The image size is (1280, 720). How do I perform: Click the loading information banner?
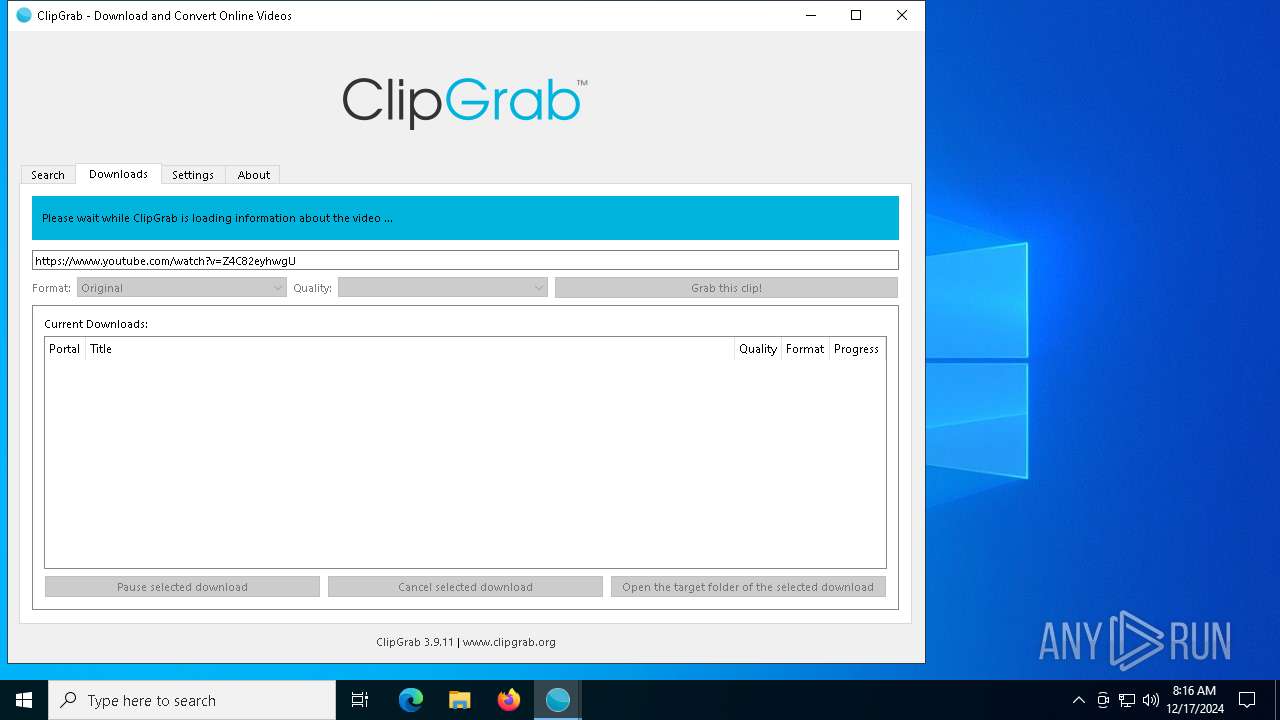[x=465, y=218]
